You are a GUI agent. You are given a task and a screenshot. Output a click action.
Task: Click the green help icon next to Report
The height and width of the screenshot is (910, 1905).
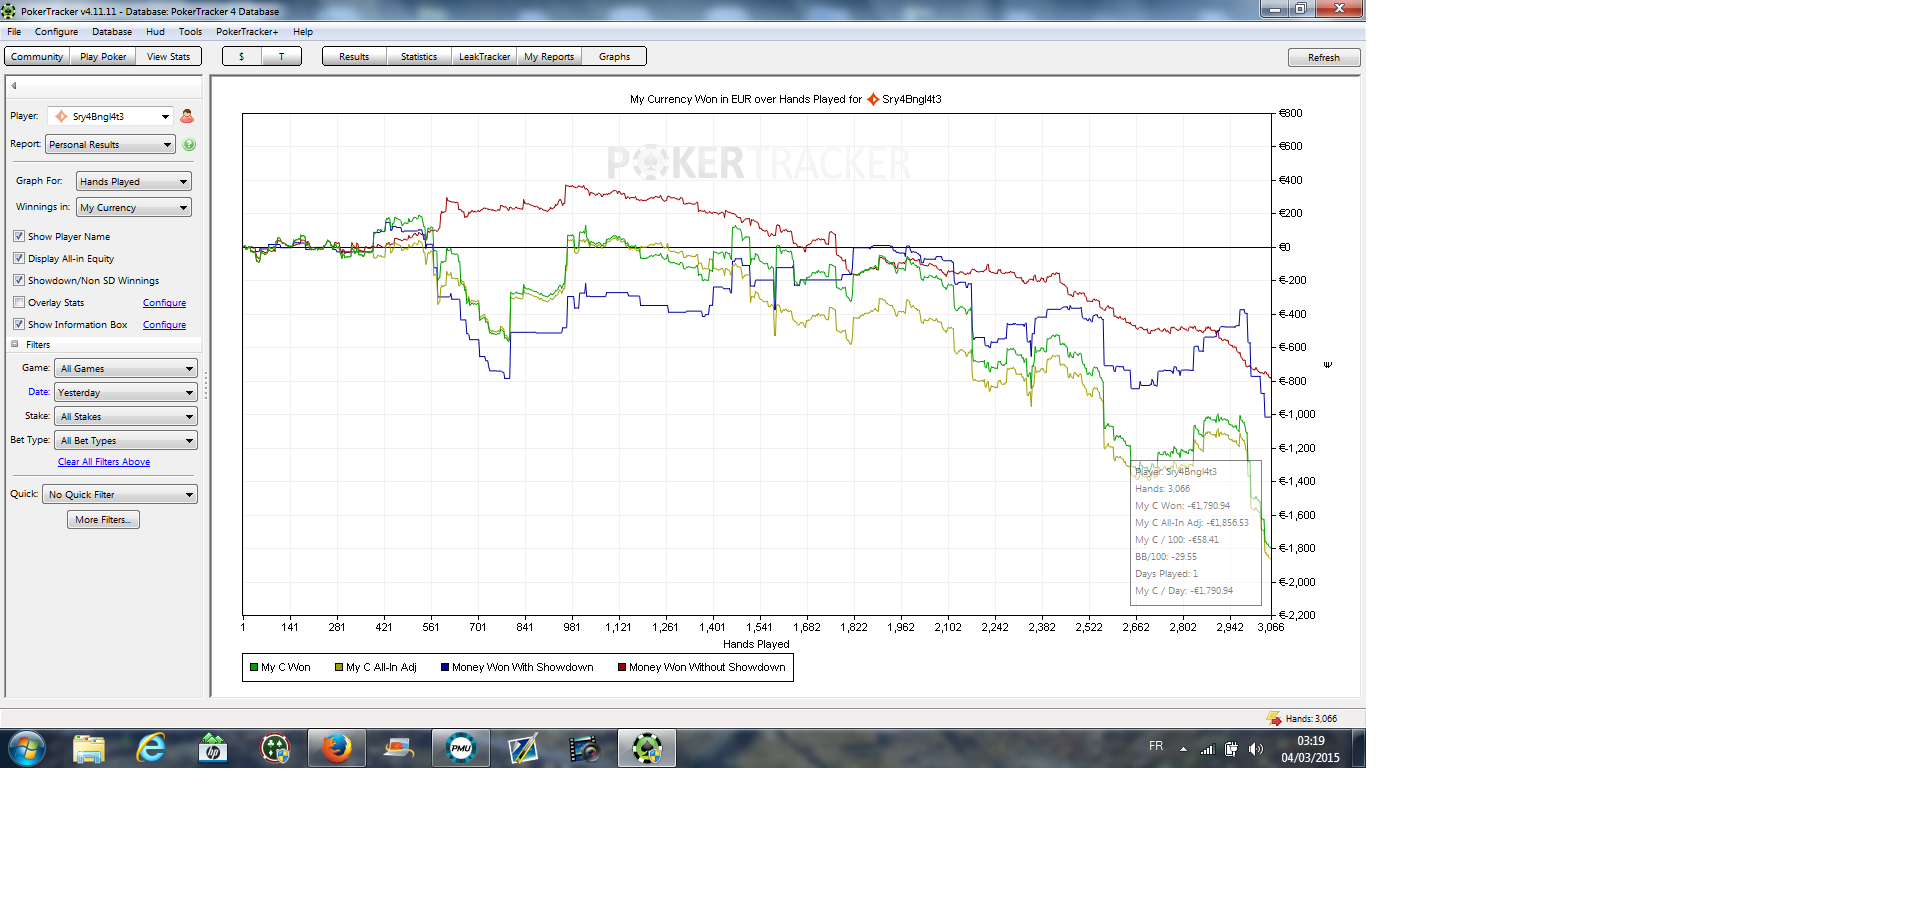pyautogui.click(x=189, y=145)
